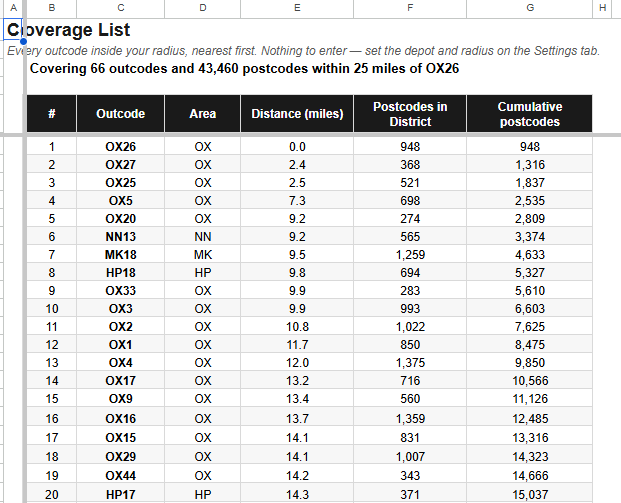Click the 'Covering 66 outcodes' summary line

pos(244,69)
